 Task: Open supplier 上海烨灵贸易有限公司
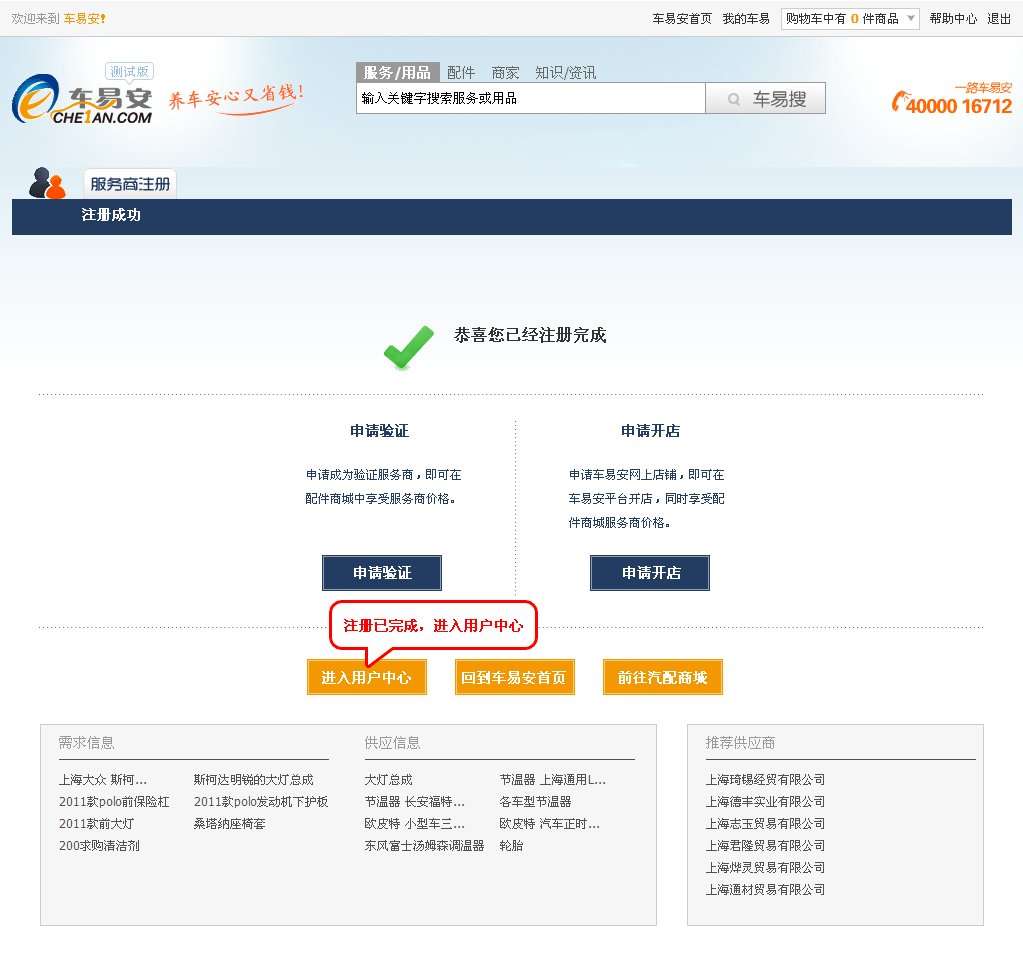click(x=765, y=868)
